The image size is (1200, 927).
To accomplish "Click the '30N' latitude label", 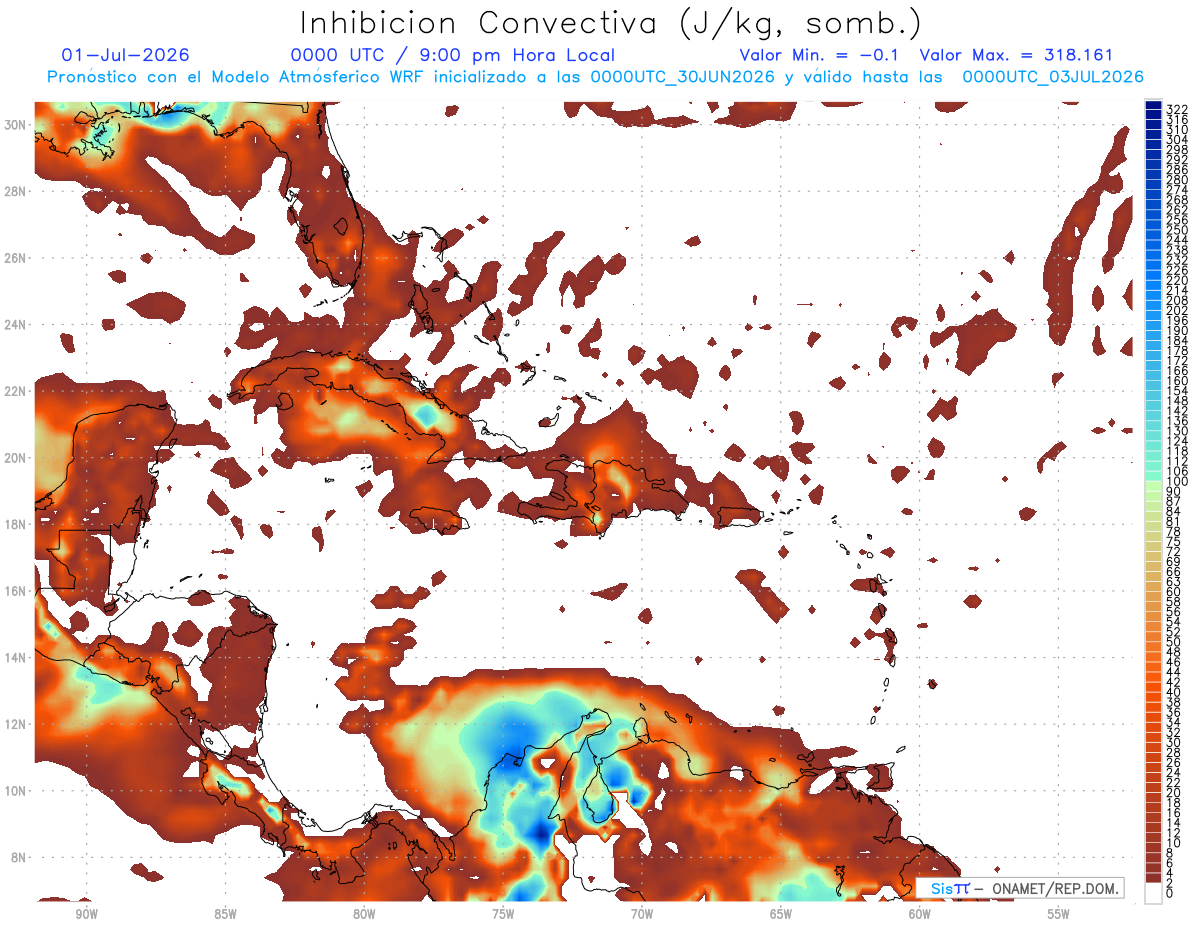I will [17, 124].
